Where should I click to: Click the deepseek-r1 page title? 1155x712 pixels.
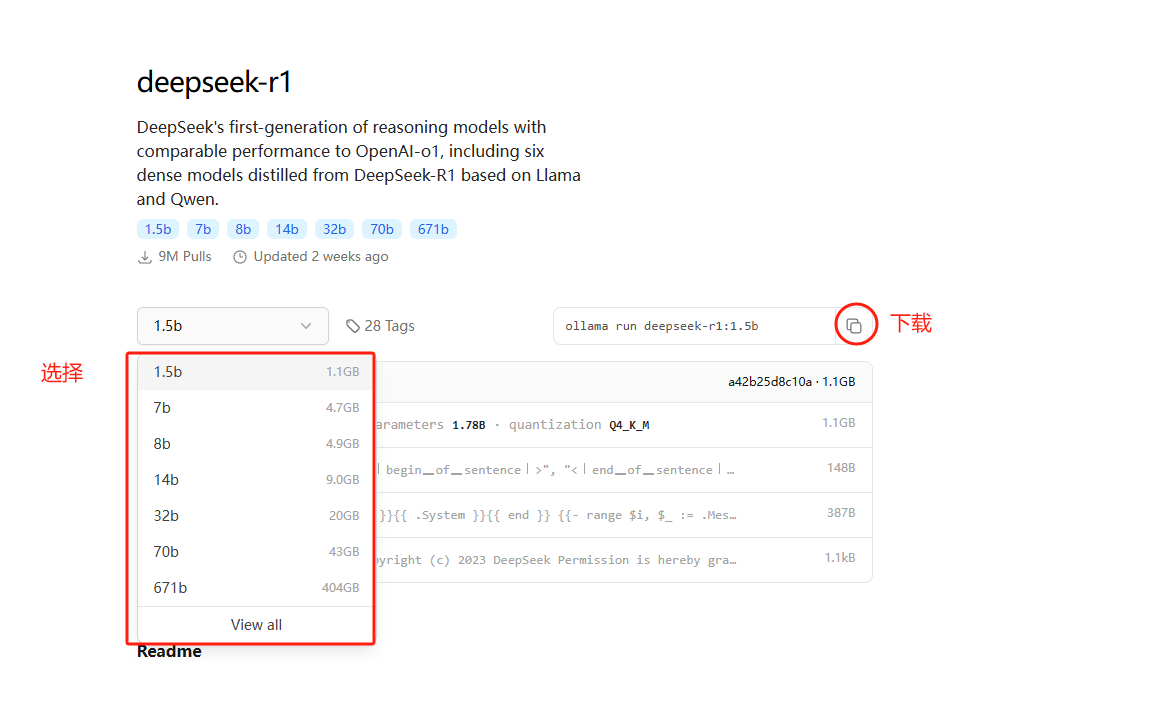tap(214, 82)
